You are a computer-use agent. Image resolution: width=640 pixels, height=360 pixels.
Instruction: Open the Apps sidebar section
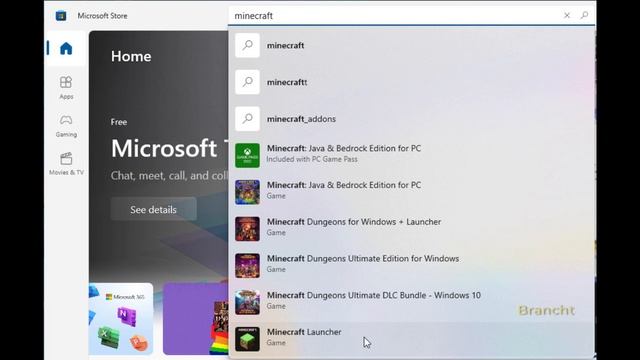66,87
